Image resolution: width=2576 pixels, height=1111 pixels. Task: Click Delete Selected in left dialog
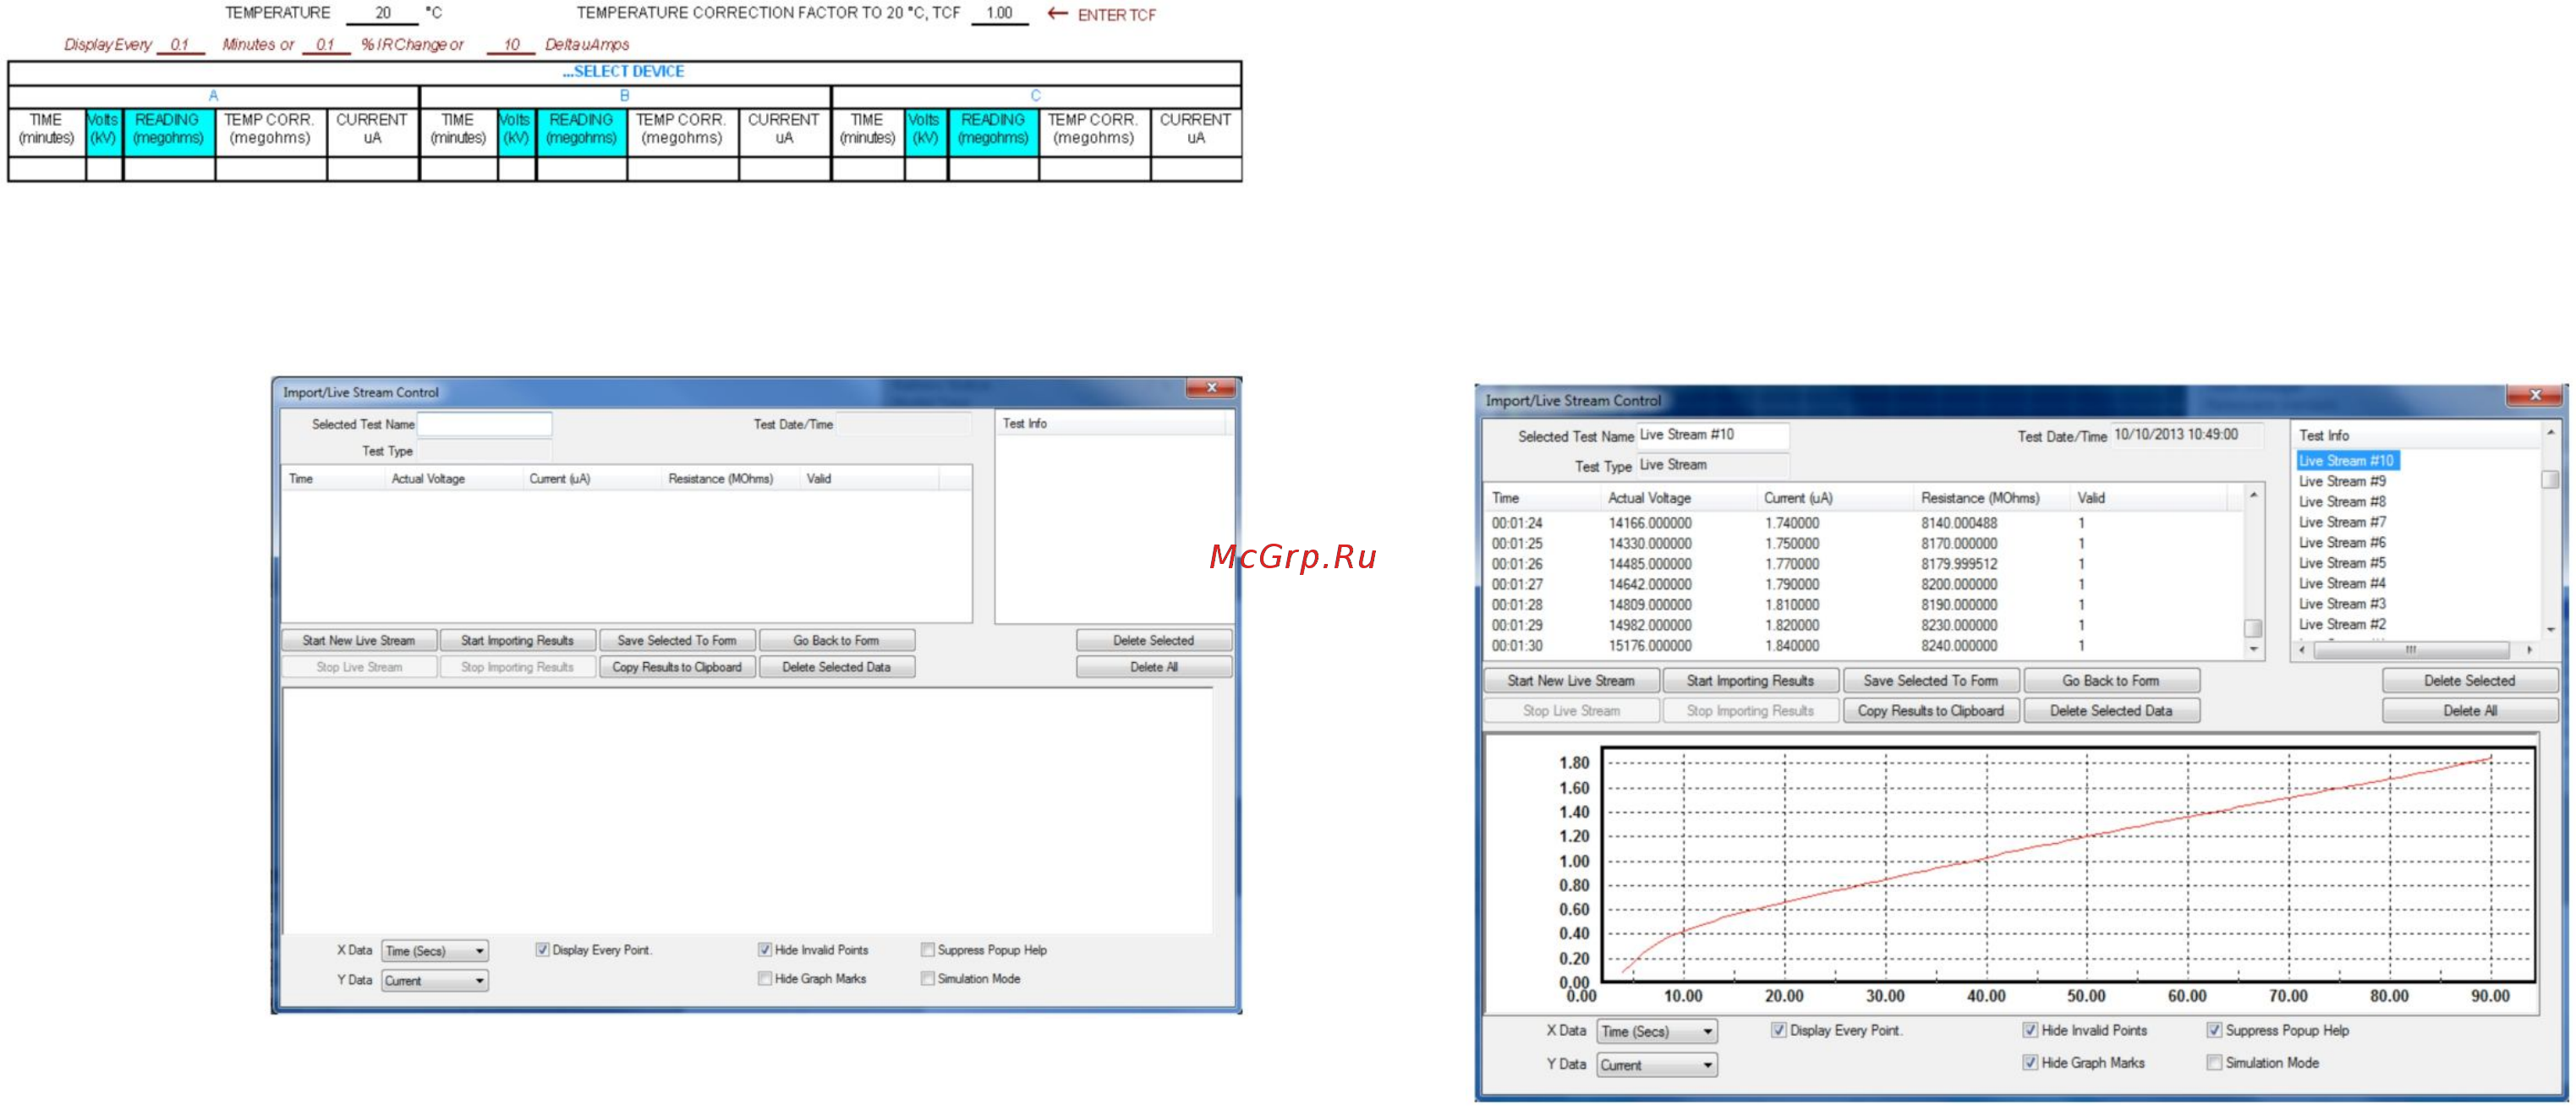pyautogui.click(x=1153, y=640)
